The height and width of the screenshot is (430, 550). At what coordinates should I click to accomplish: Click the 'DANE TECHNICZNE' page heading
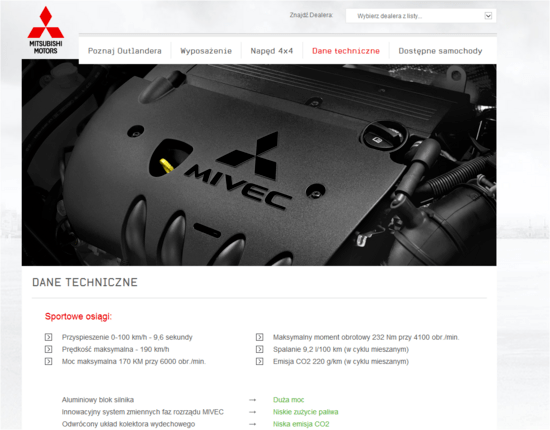click(x=85, y=282)
